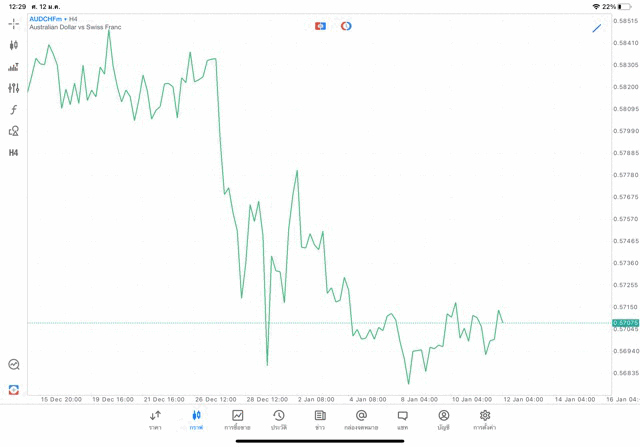The image size is (640, 447).
Task: Open the แชท (Chat) tab
Action: click(x=402, y=420)
